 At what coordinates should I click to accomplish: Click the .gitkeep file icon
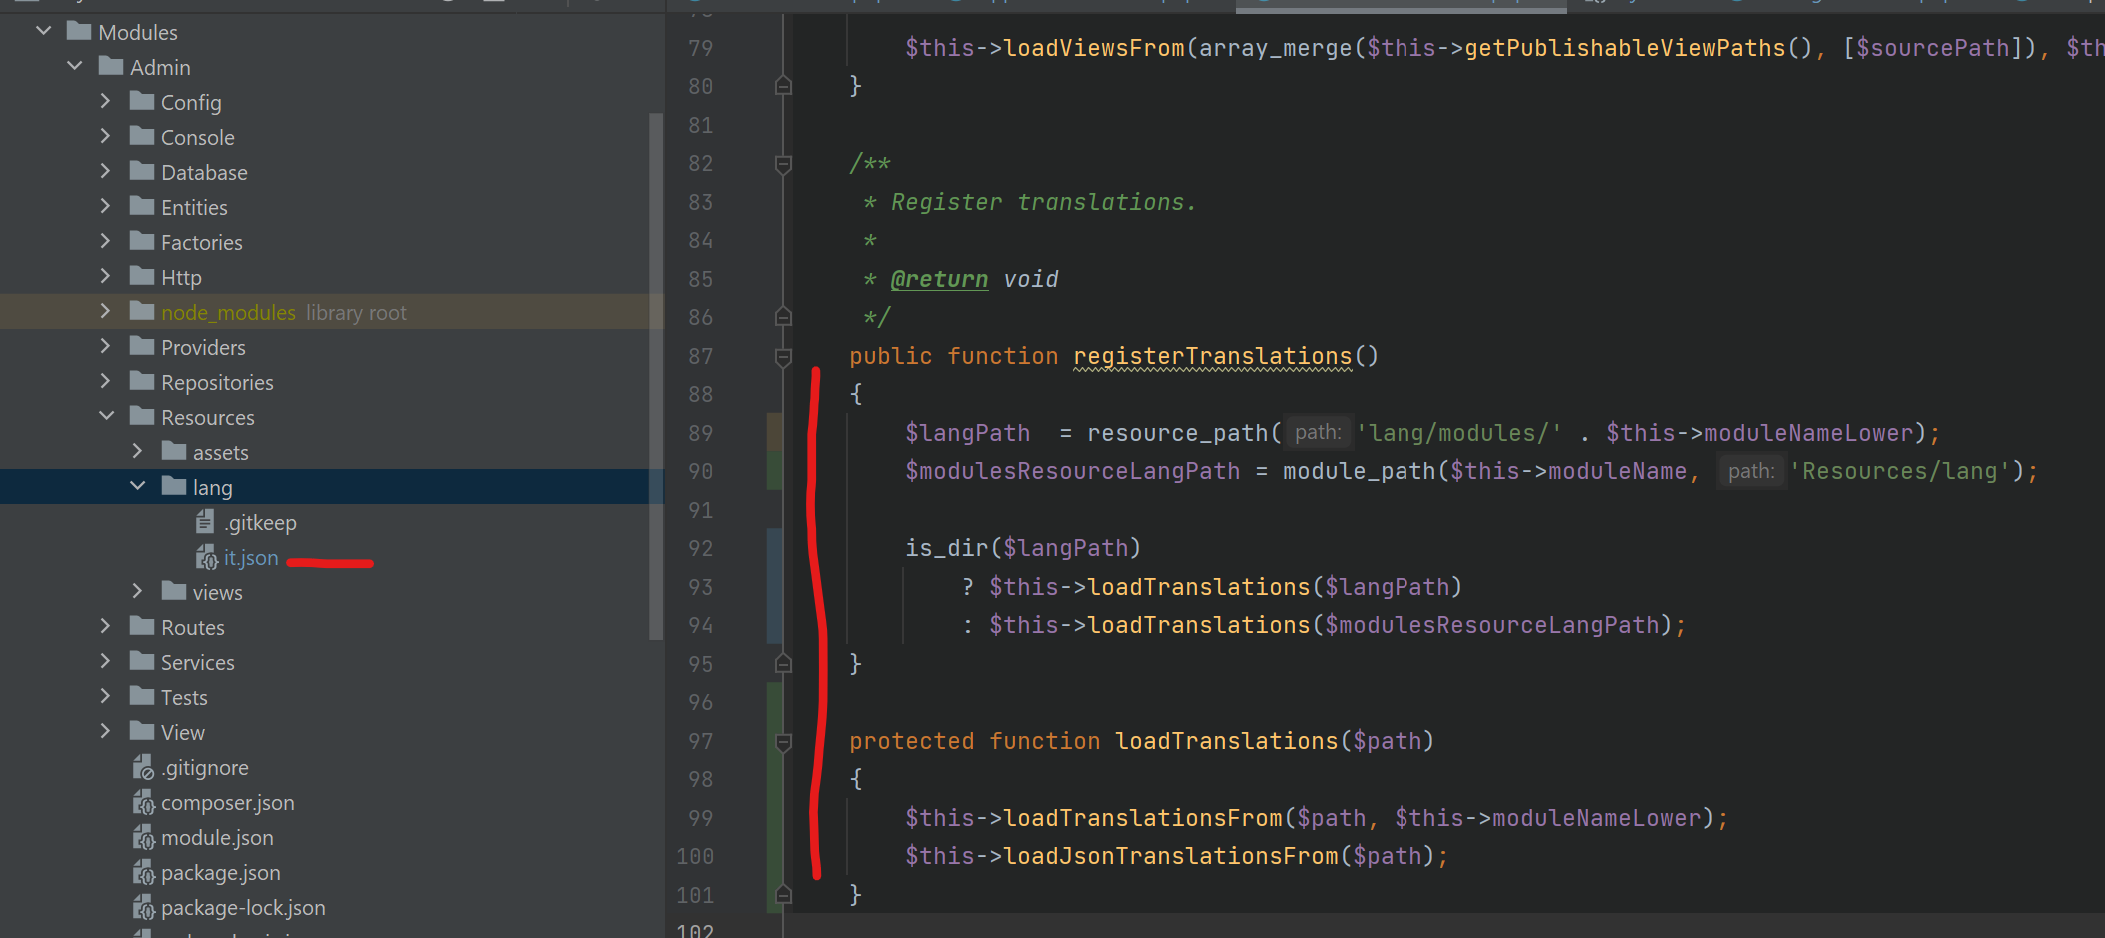(x=205, y=521)
